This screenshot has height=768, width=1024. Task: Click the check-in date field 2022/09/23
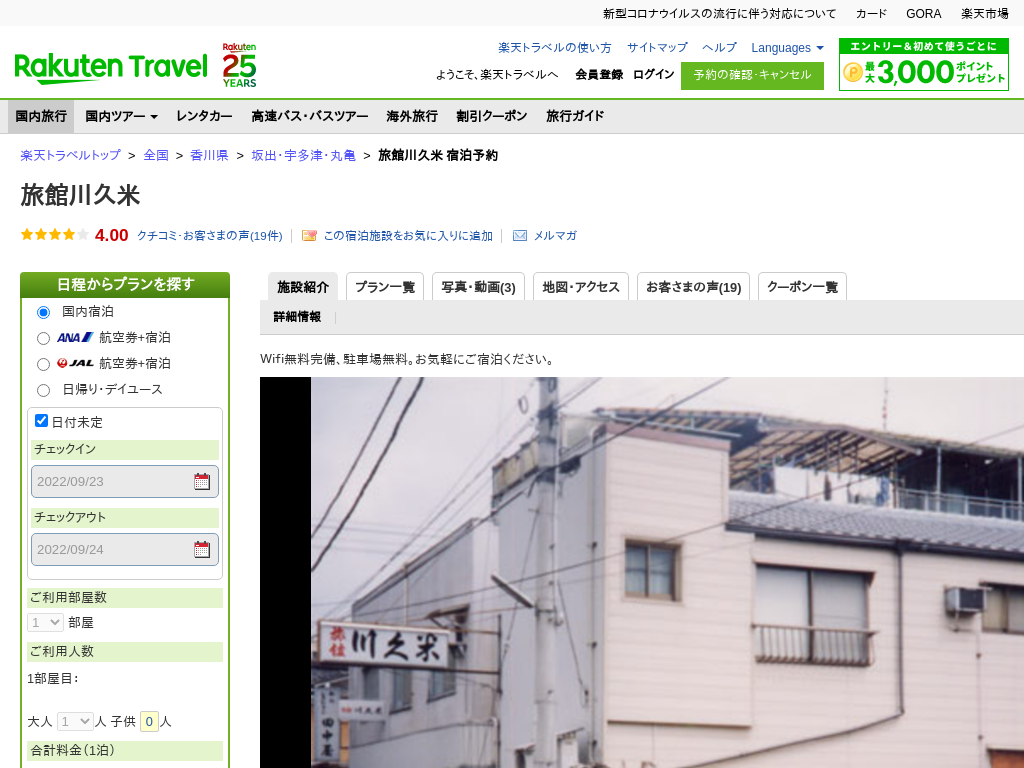click(x=125, y=482)
